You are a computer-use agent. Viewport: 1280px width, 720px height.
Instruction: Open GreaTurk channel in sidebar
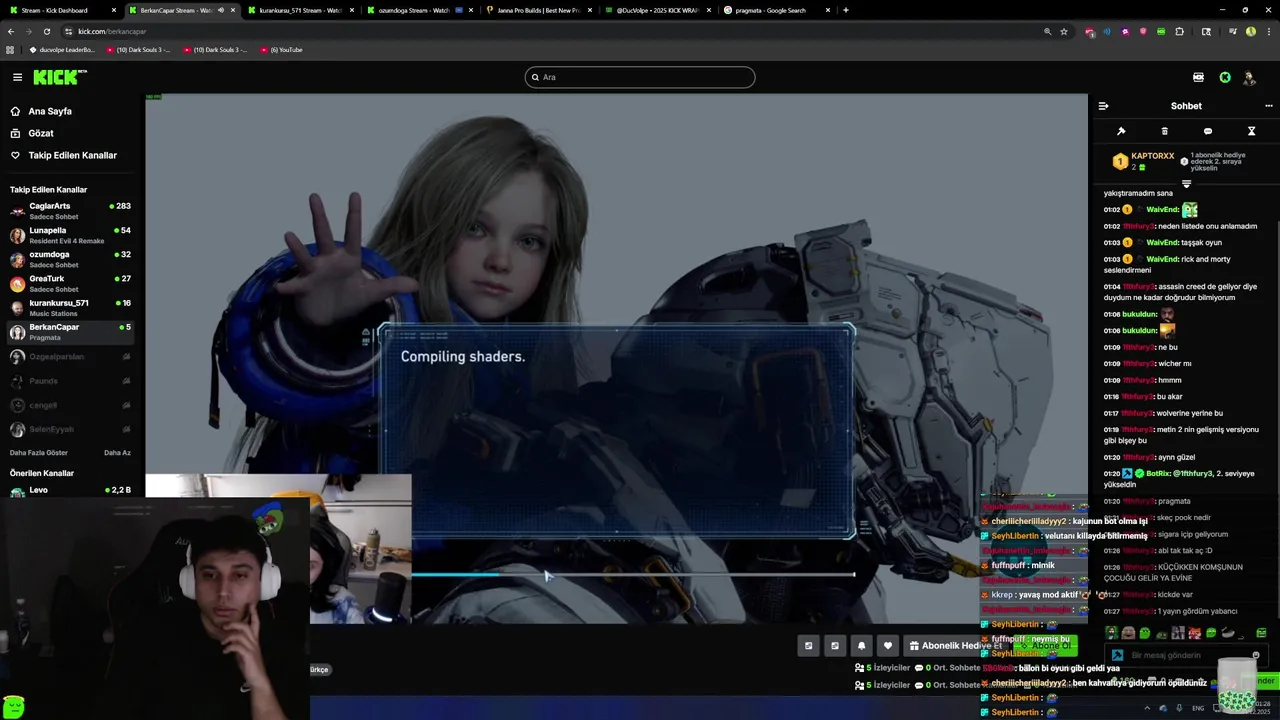(71, 283)
